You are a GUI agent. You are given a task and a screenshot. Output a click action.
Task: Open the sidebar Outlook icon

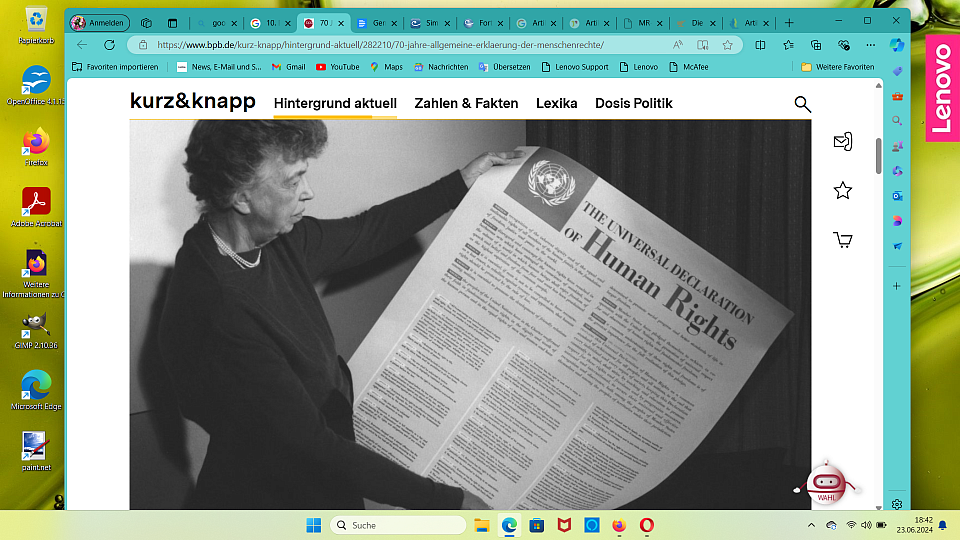click(x=897, y=196)
